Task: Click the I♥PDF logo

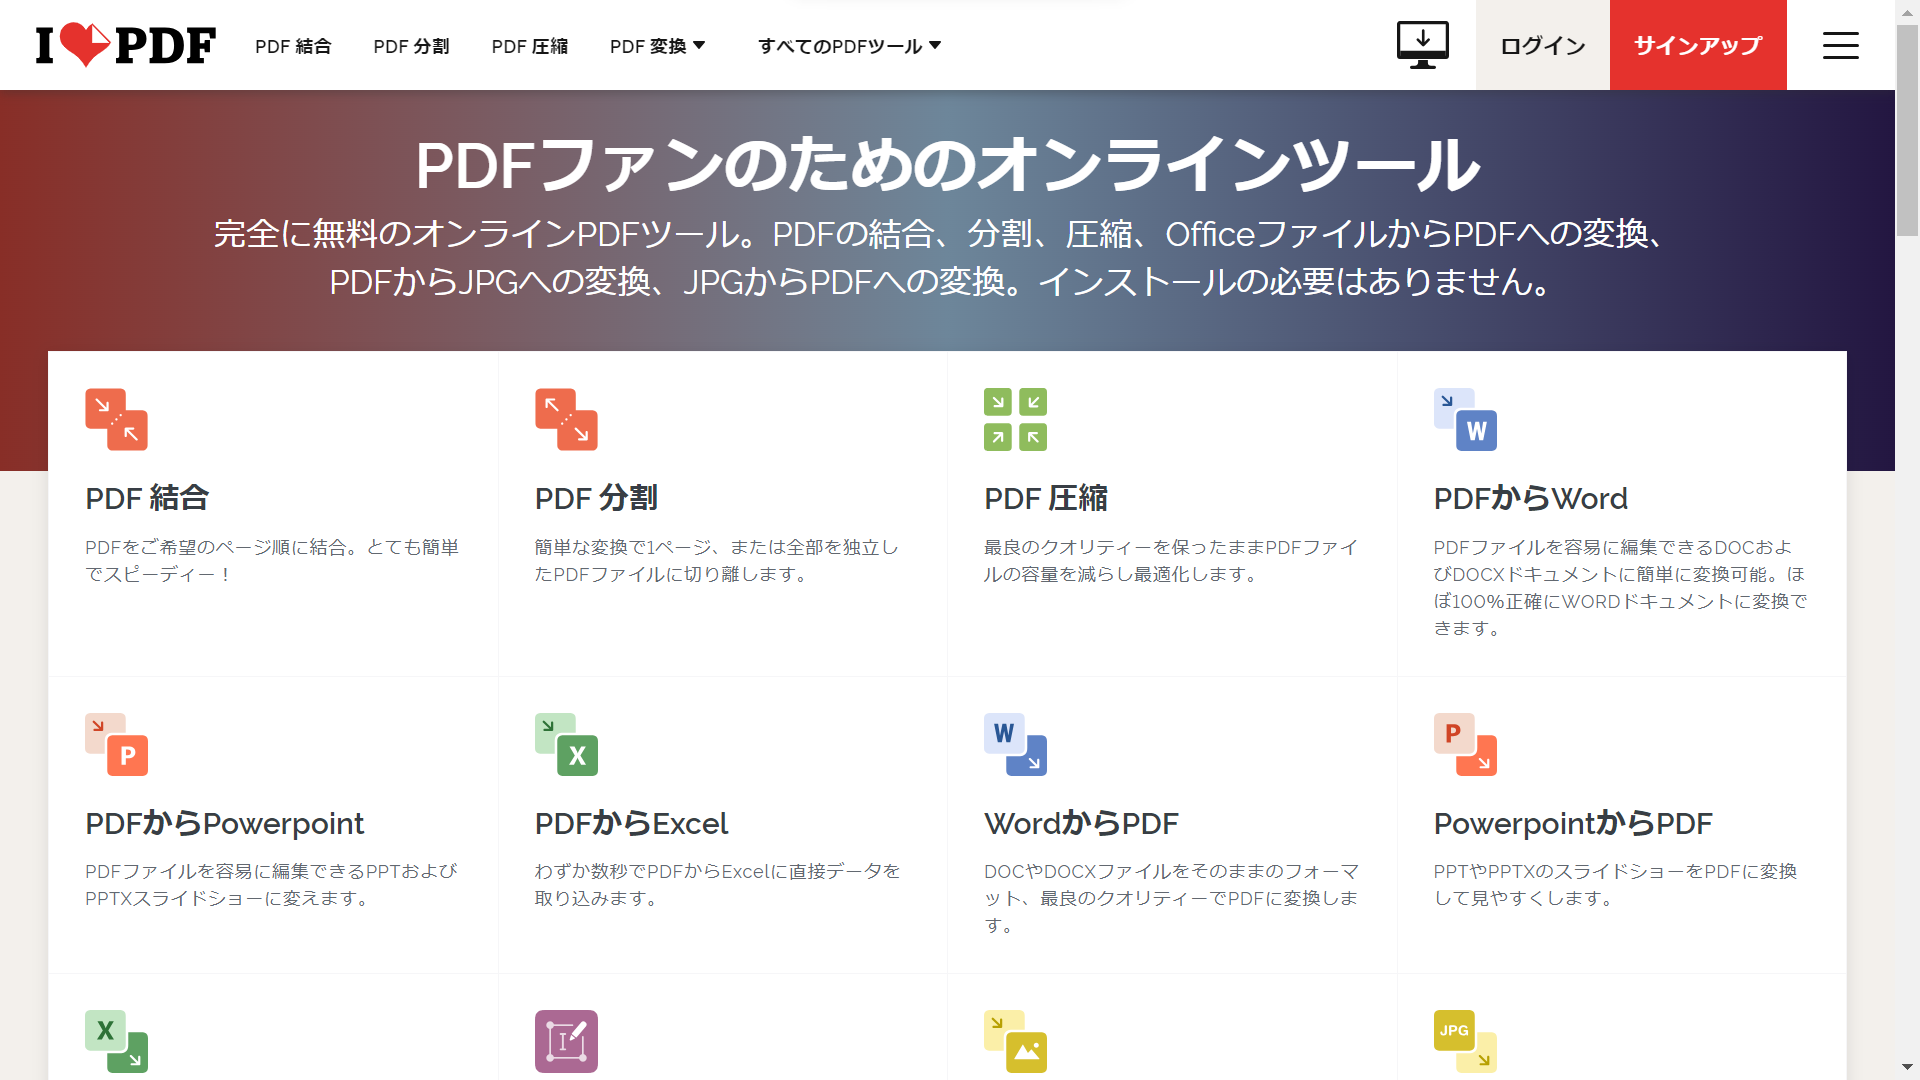Action: (125, 44)
